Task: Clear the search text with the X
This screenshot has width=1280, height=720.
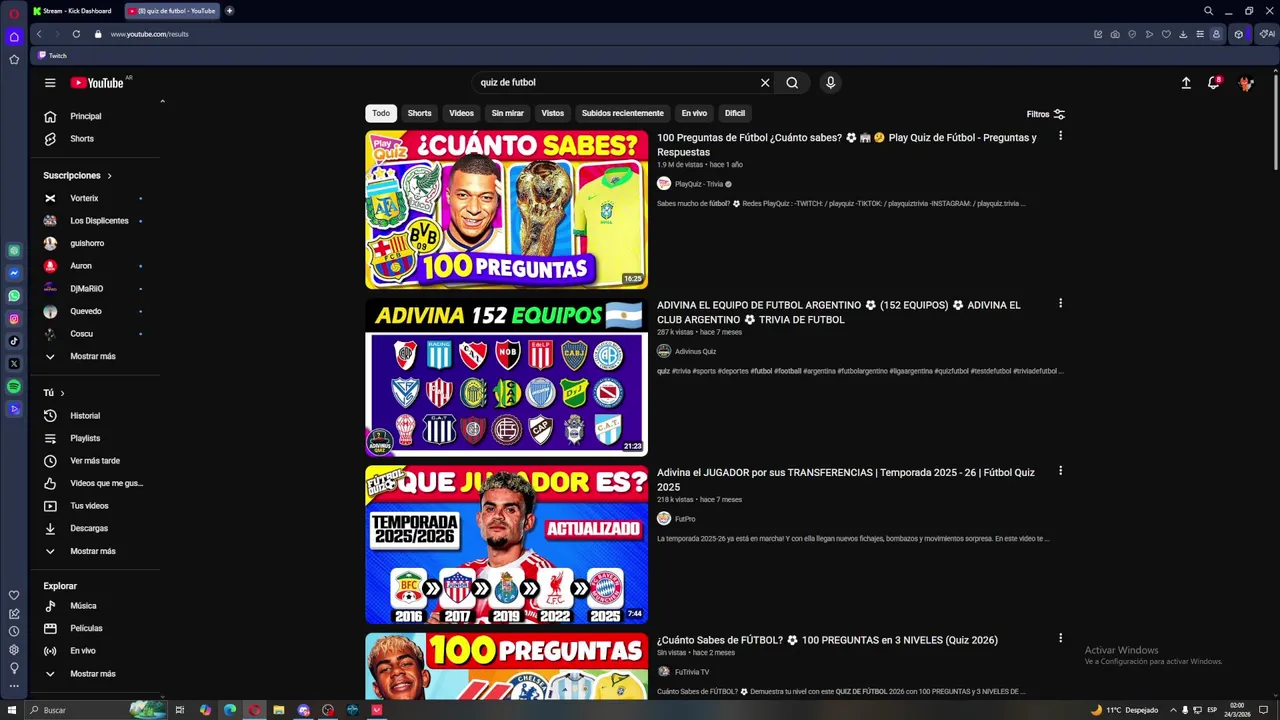Action: (x=765, y=83)
